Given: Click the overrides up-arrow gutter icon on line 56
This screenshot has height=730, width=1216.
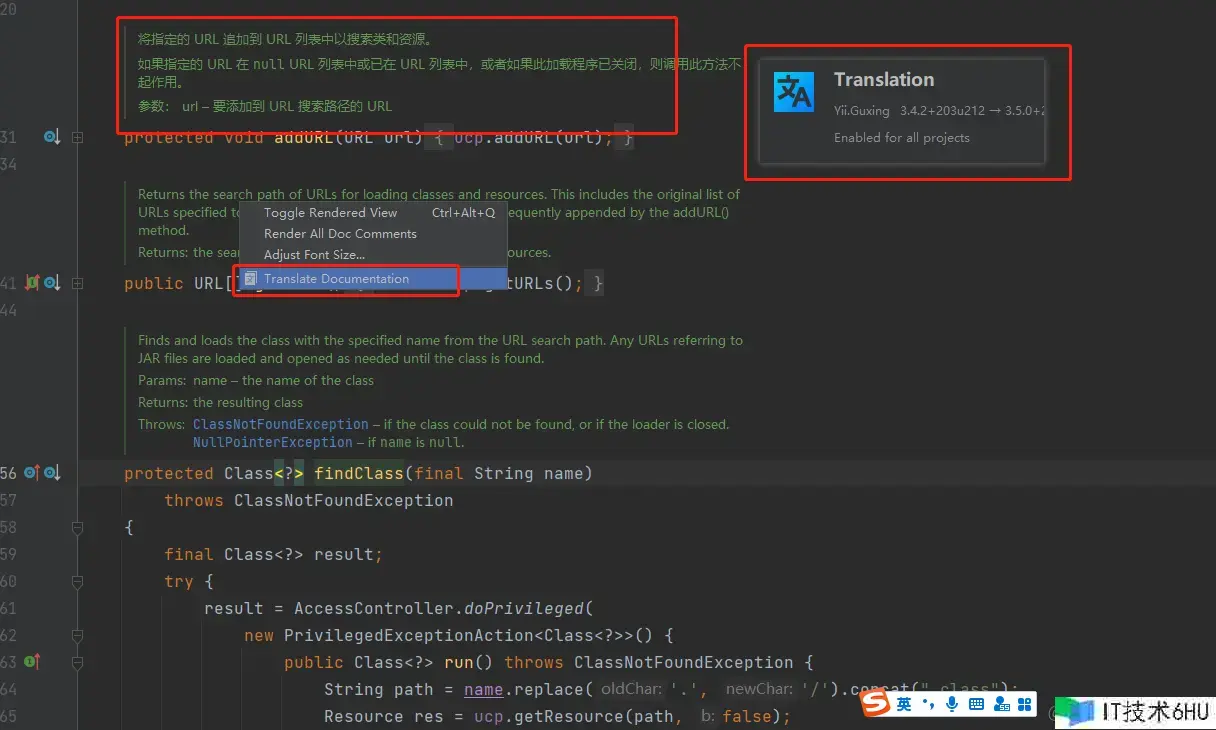Looking at the screenshot, I should point(32,473).
